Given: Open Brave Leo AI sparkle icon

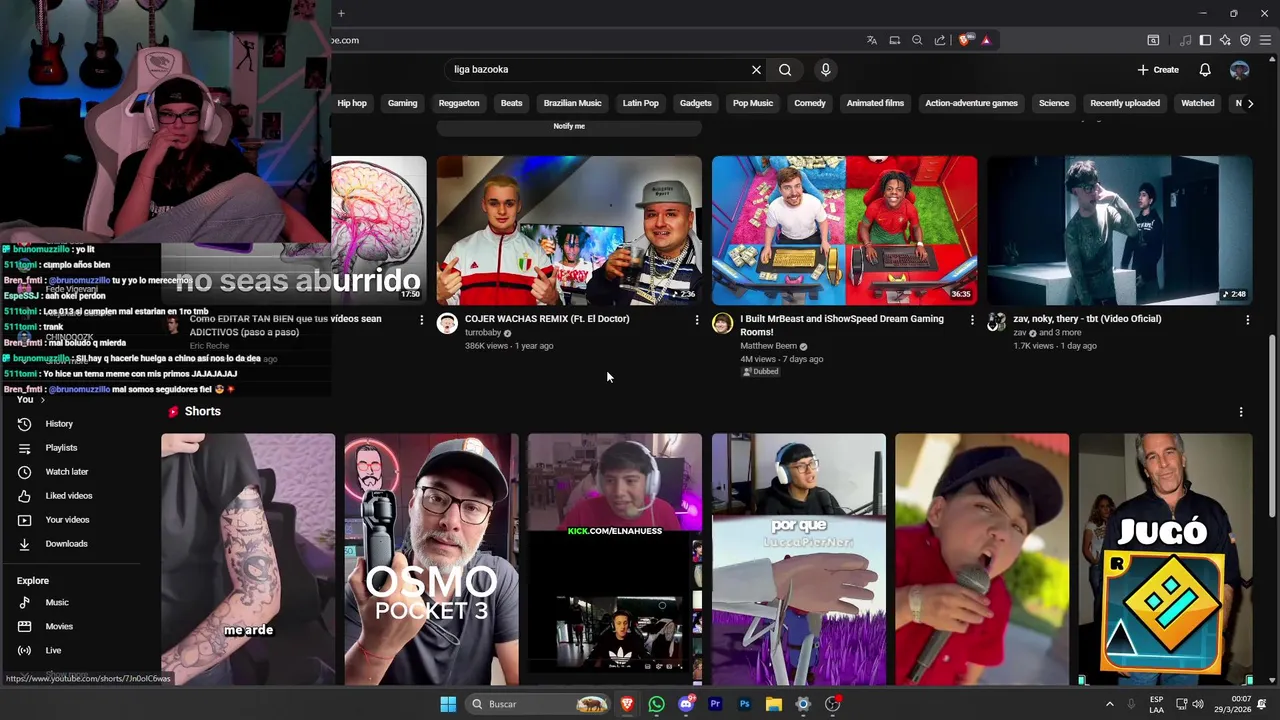Looking at the screenshot, I should 1225,40.
